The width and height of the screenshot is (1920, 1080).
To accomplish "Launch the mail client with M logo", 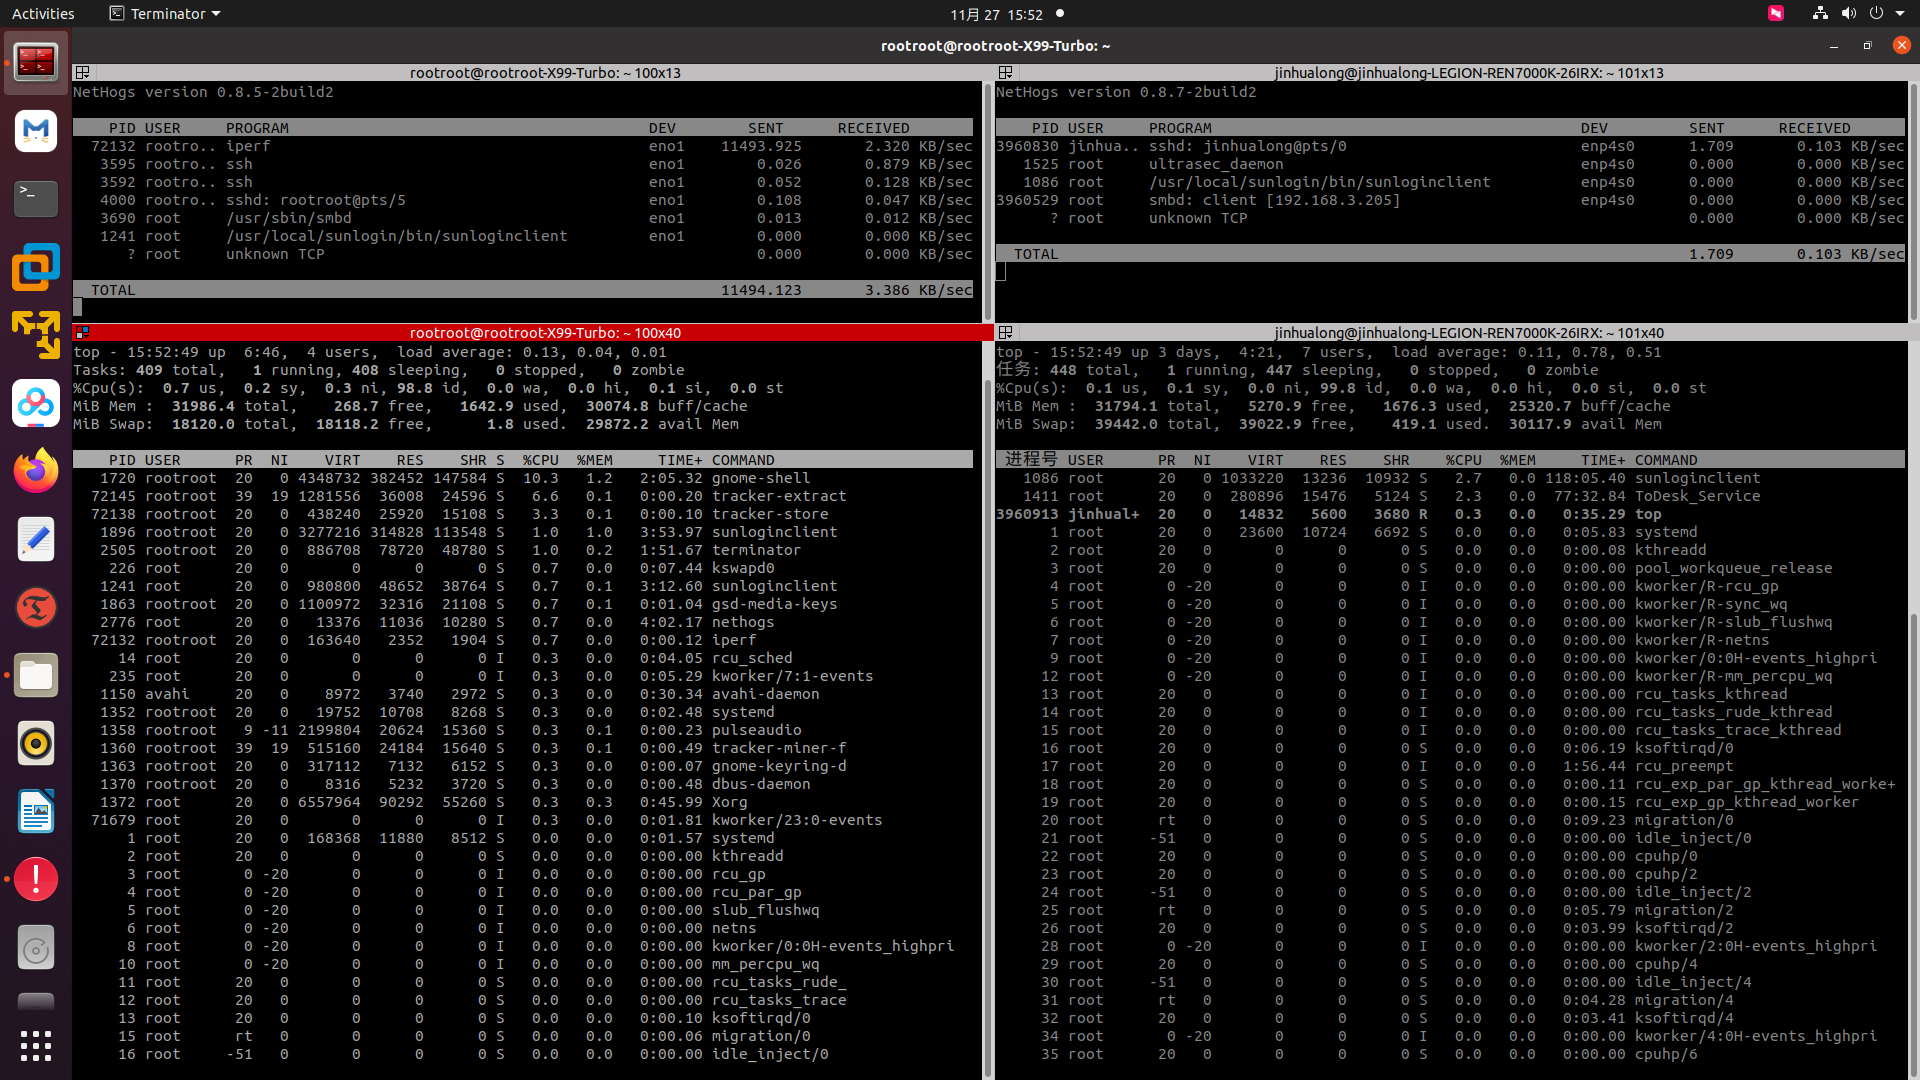I will (36, 130).
